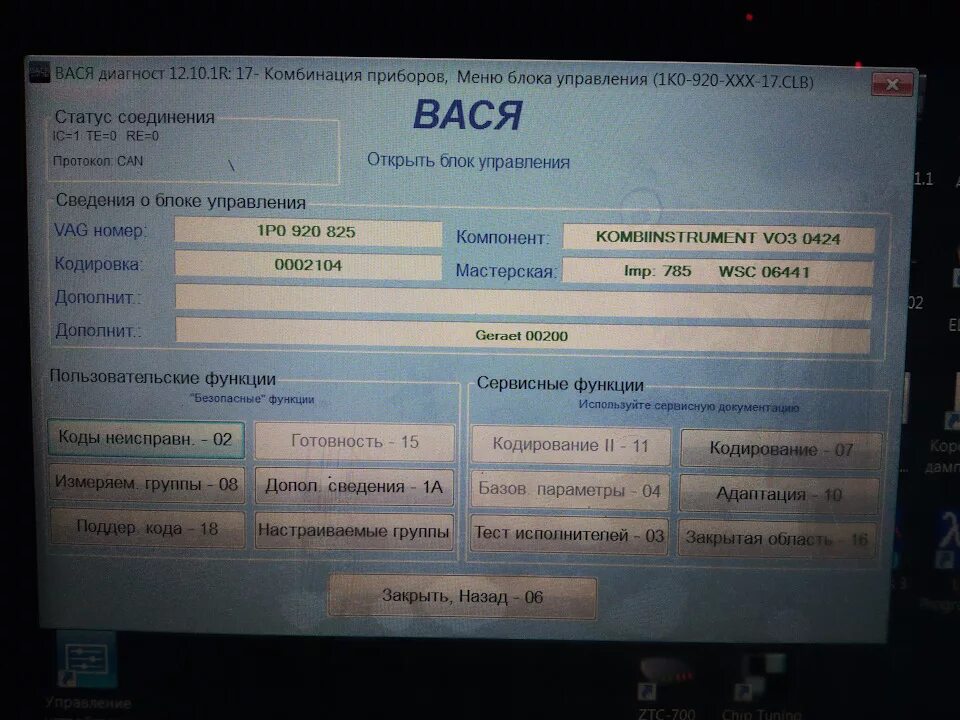Open Адаптация - 10

(779, 494)
